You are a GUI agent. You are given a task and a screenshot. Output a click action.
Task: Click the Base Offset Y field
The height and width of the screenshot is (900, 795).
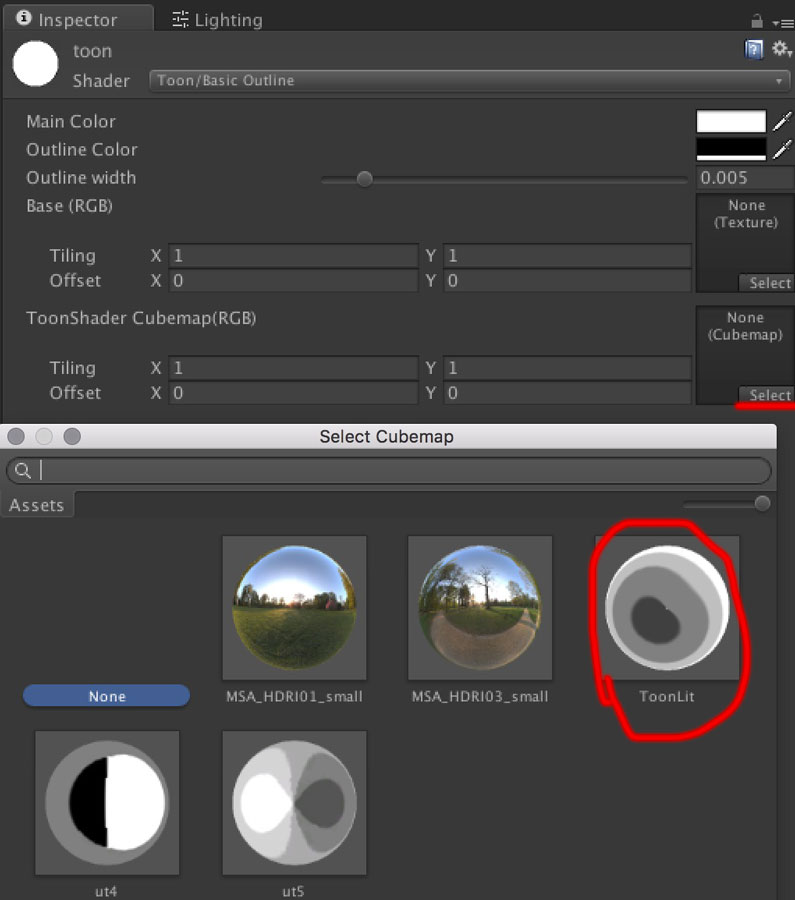[x=567, y=281]
